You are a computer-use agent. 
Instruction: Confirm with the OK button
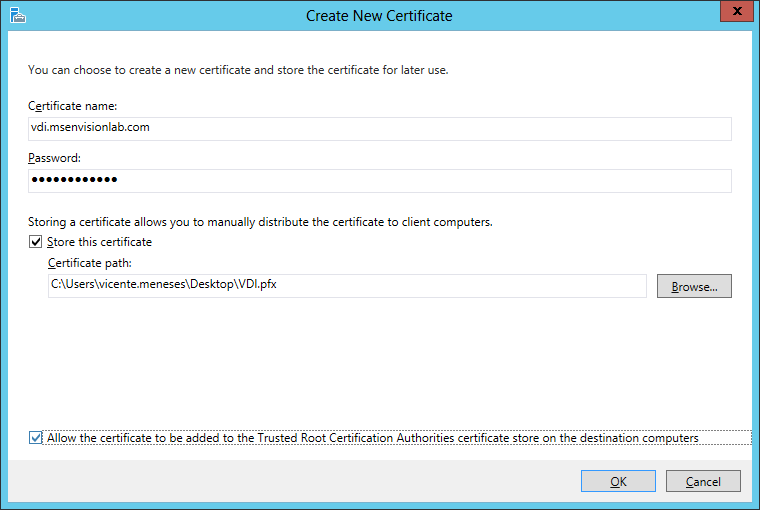[x=619, y=481]
